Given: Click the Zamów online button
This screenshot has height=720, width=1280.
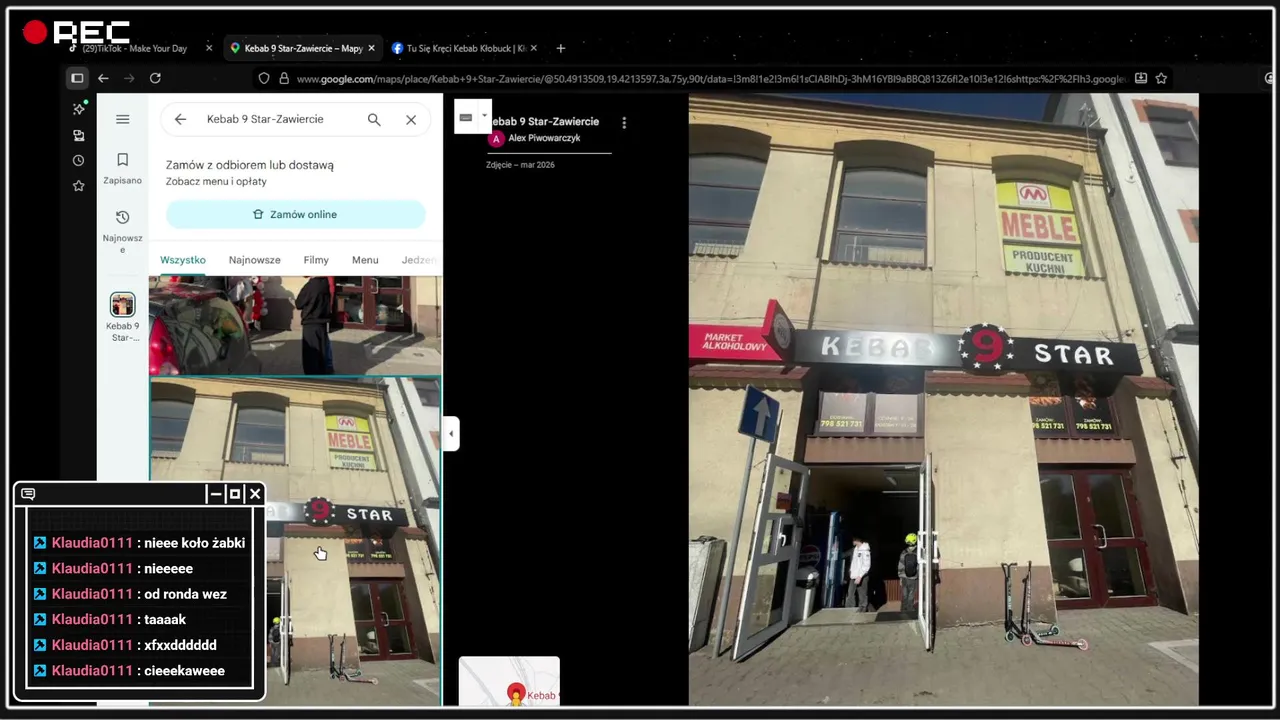Looking at the screenshot, I should 296,214.
